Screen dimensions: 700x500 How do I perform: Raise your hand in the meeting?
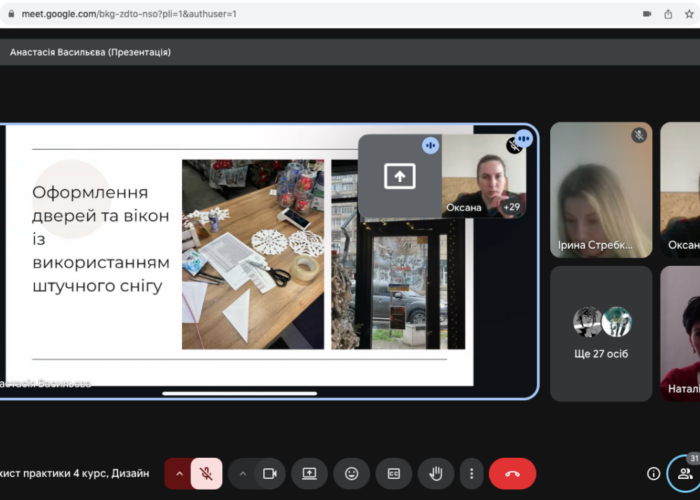click(x=436, y=473)
